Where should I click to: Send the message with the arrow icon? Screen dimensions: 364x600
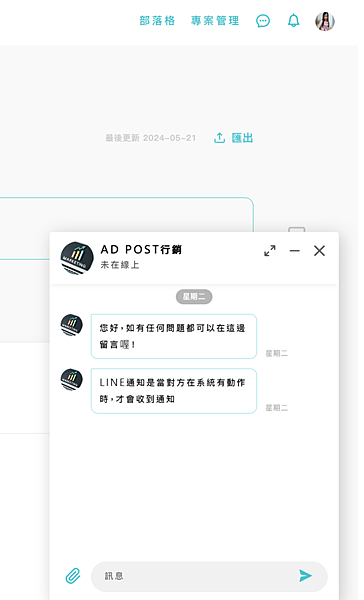305,575
